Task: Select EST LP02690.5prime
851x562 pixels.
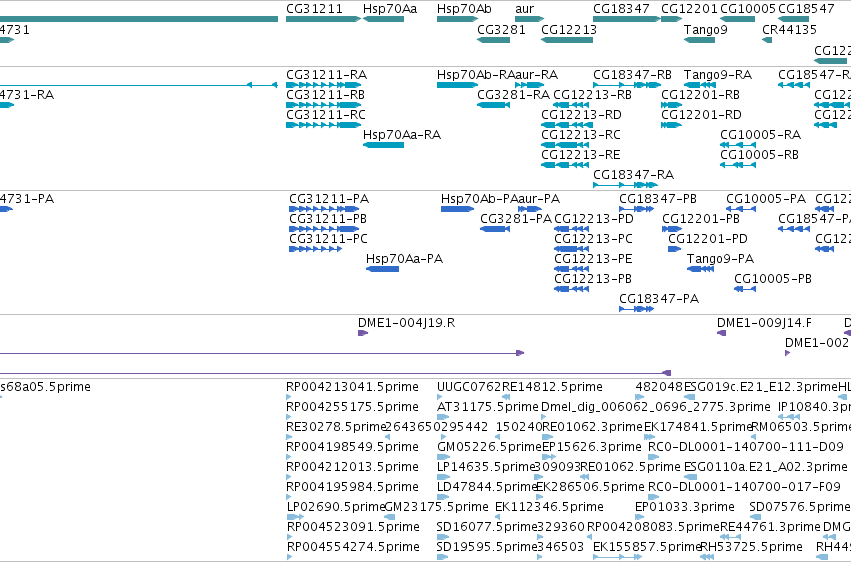Action: pyautogui.click(x=335, y=508)
